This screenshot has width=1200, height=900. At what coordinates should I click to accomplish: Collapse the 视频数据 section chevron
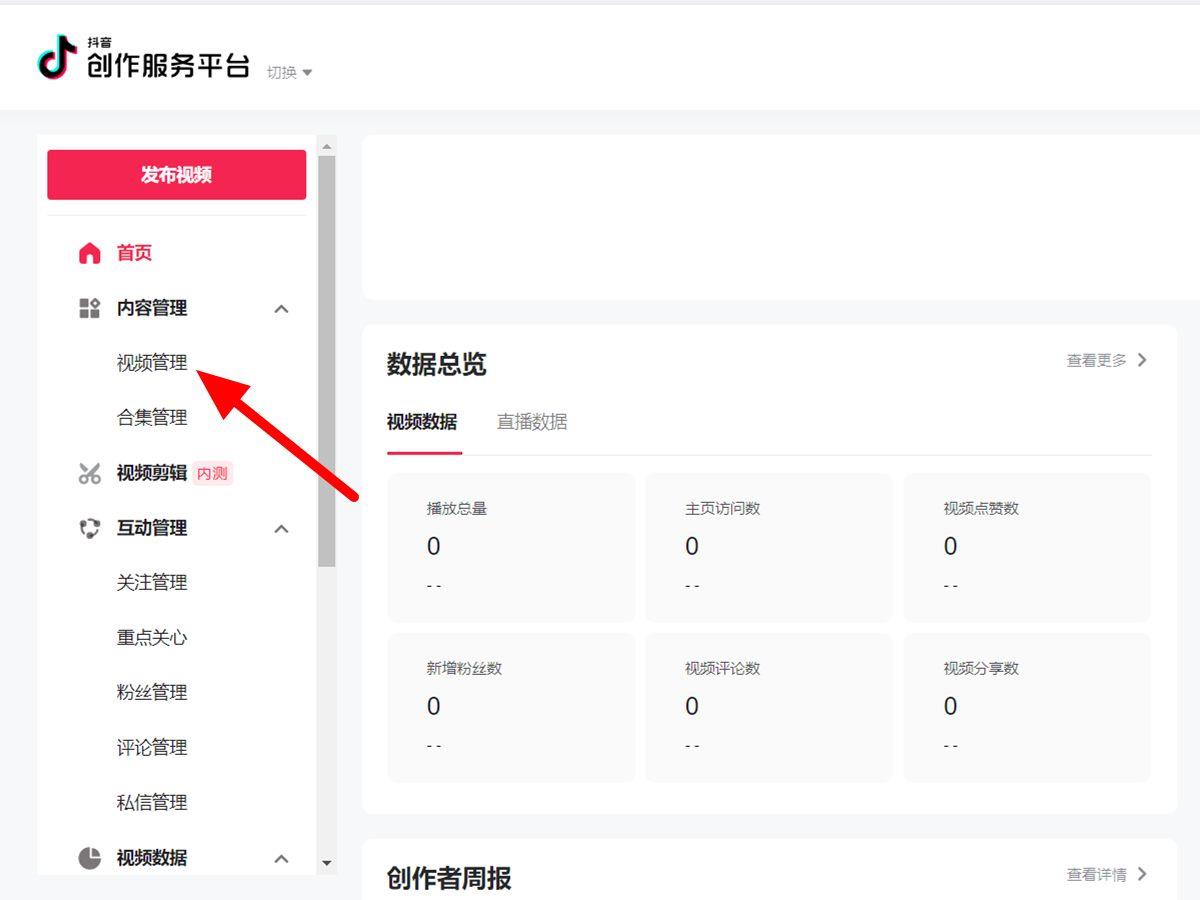point(281,858)
